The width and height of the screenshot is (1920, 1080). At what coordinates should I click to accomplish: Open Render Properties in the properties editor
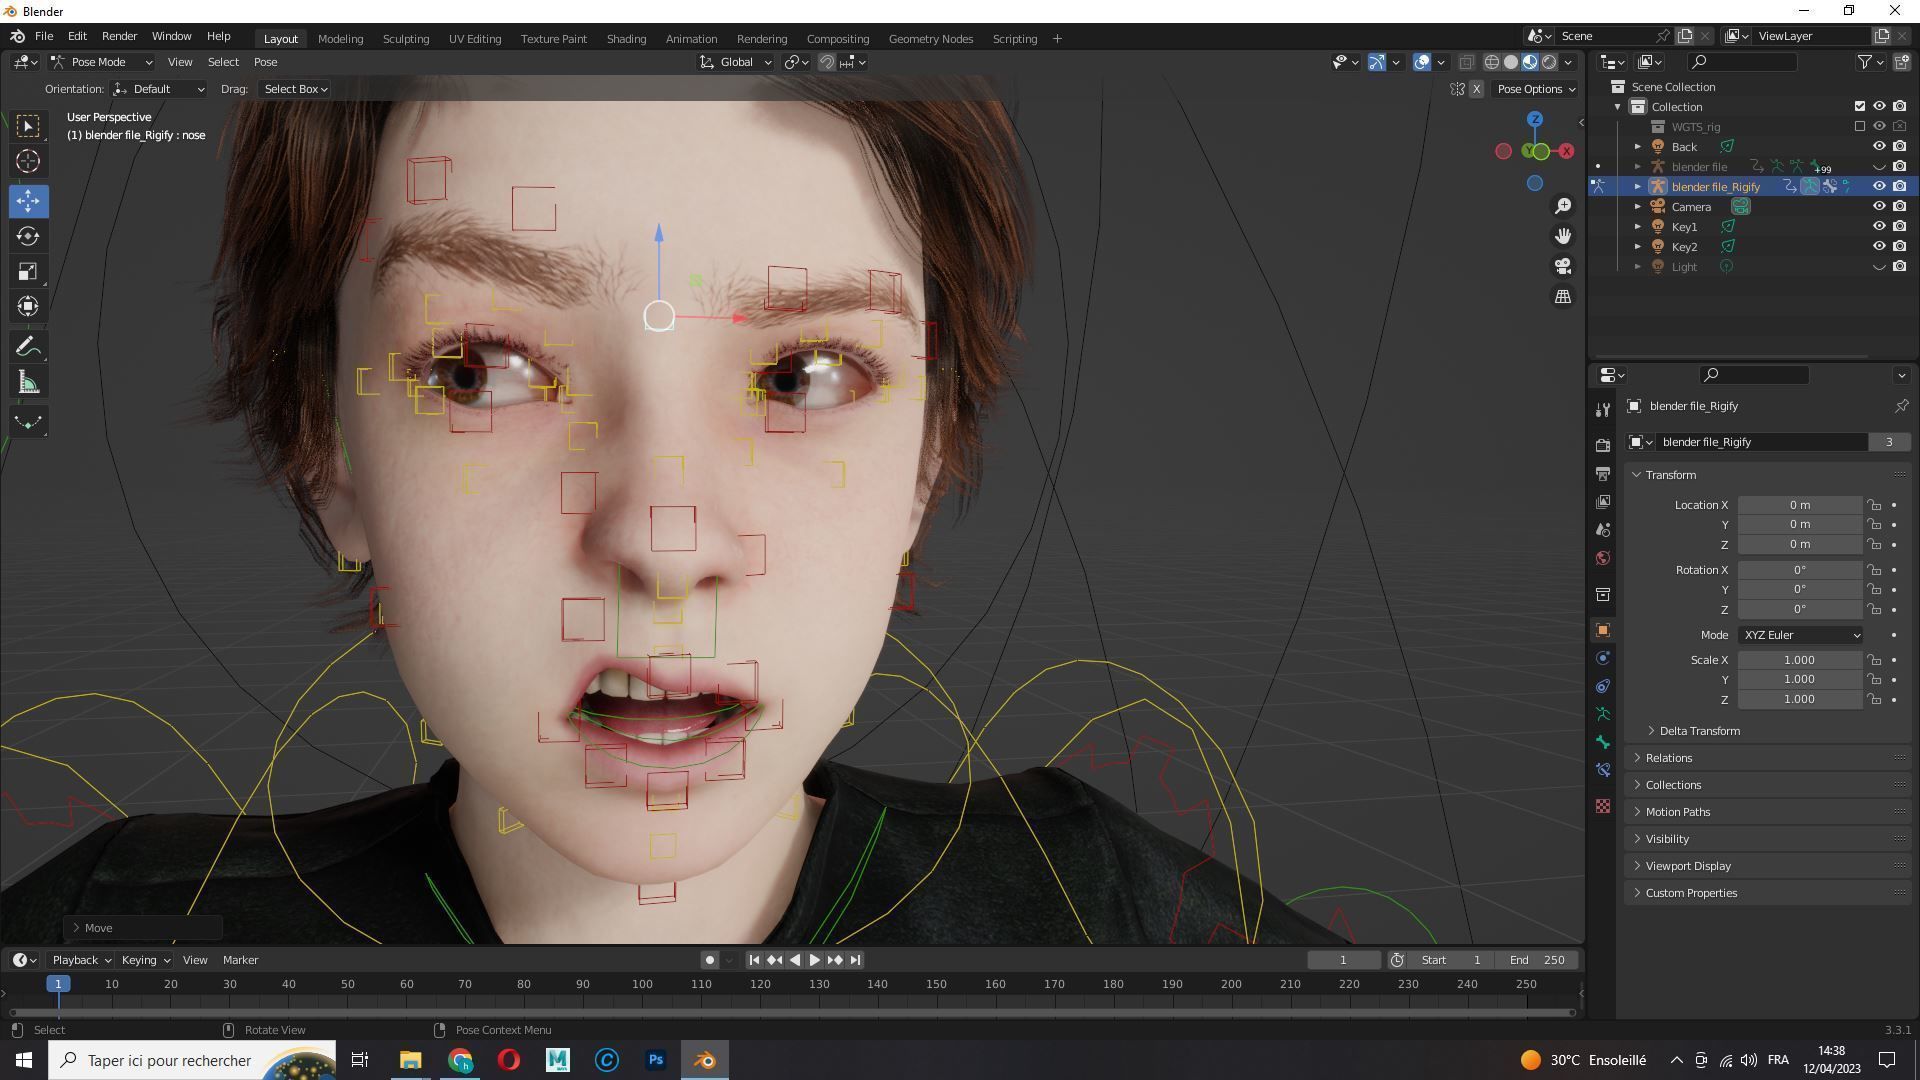(x=1603, y=444)
